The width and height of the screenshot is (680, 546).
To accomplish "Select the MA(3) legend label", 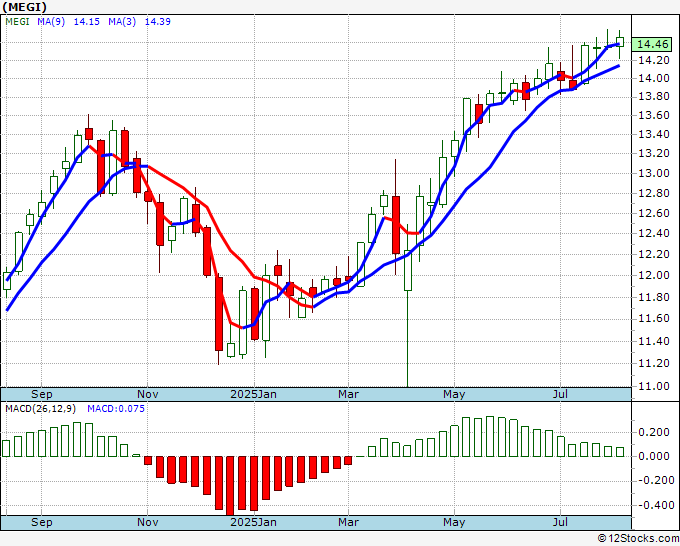I will (x=122, y=21).
